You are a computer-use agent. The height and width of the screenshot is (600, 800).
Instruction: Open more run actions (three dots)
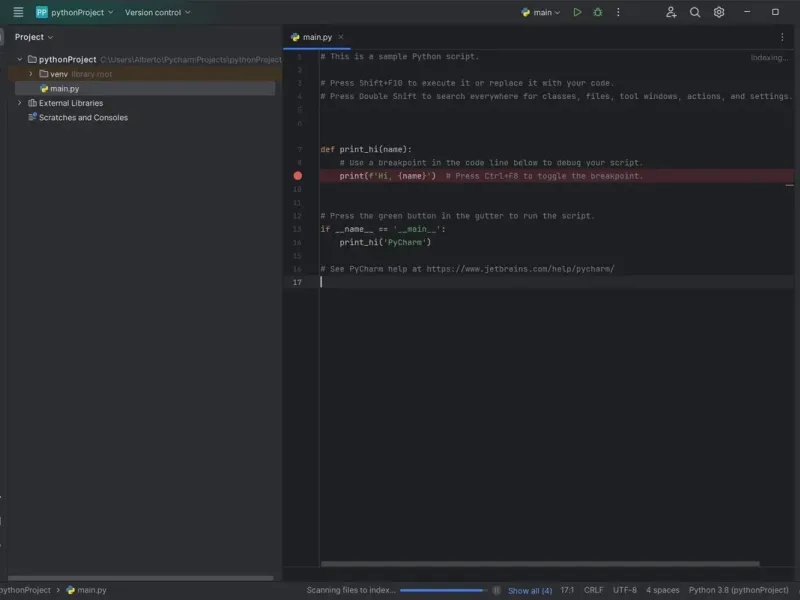(619, 12)
